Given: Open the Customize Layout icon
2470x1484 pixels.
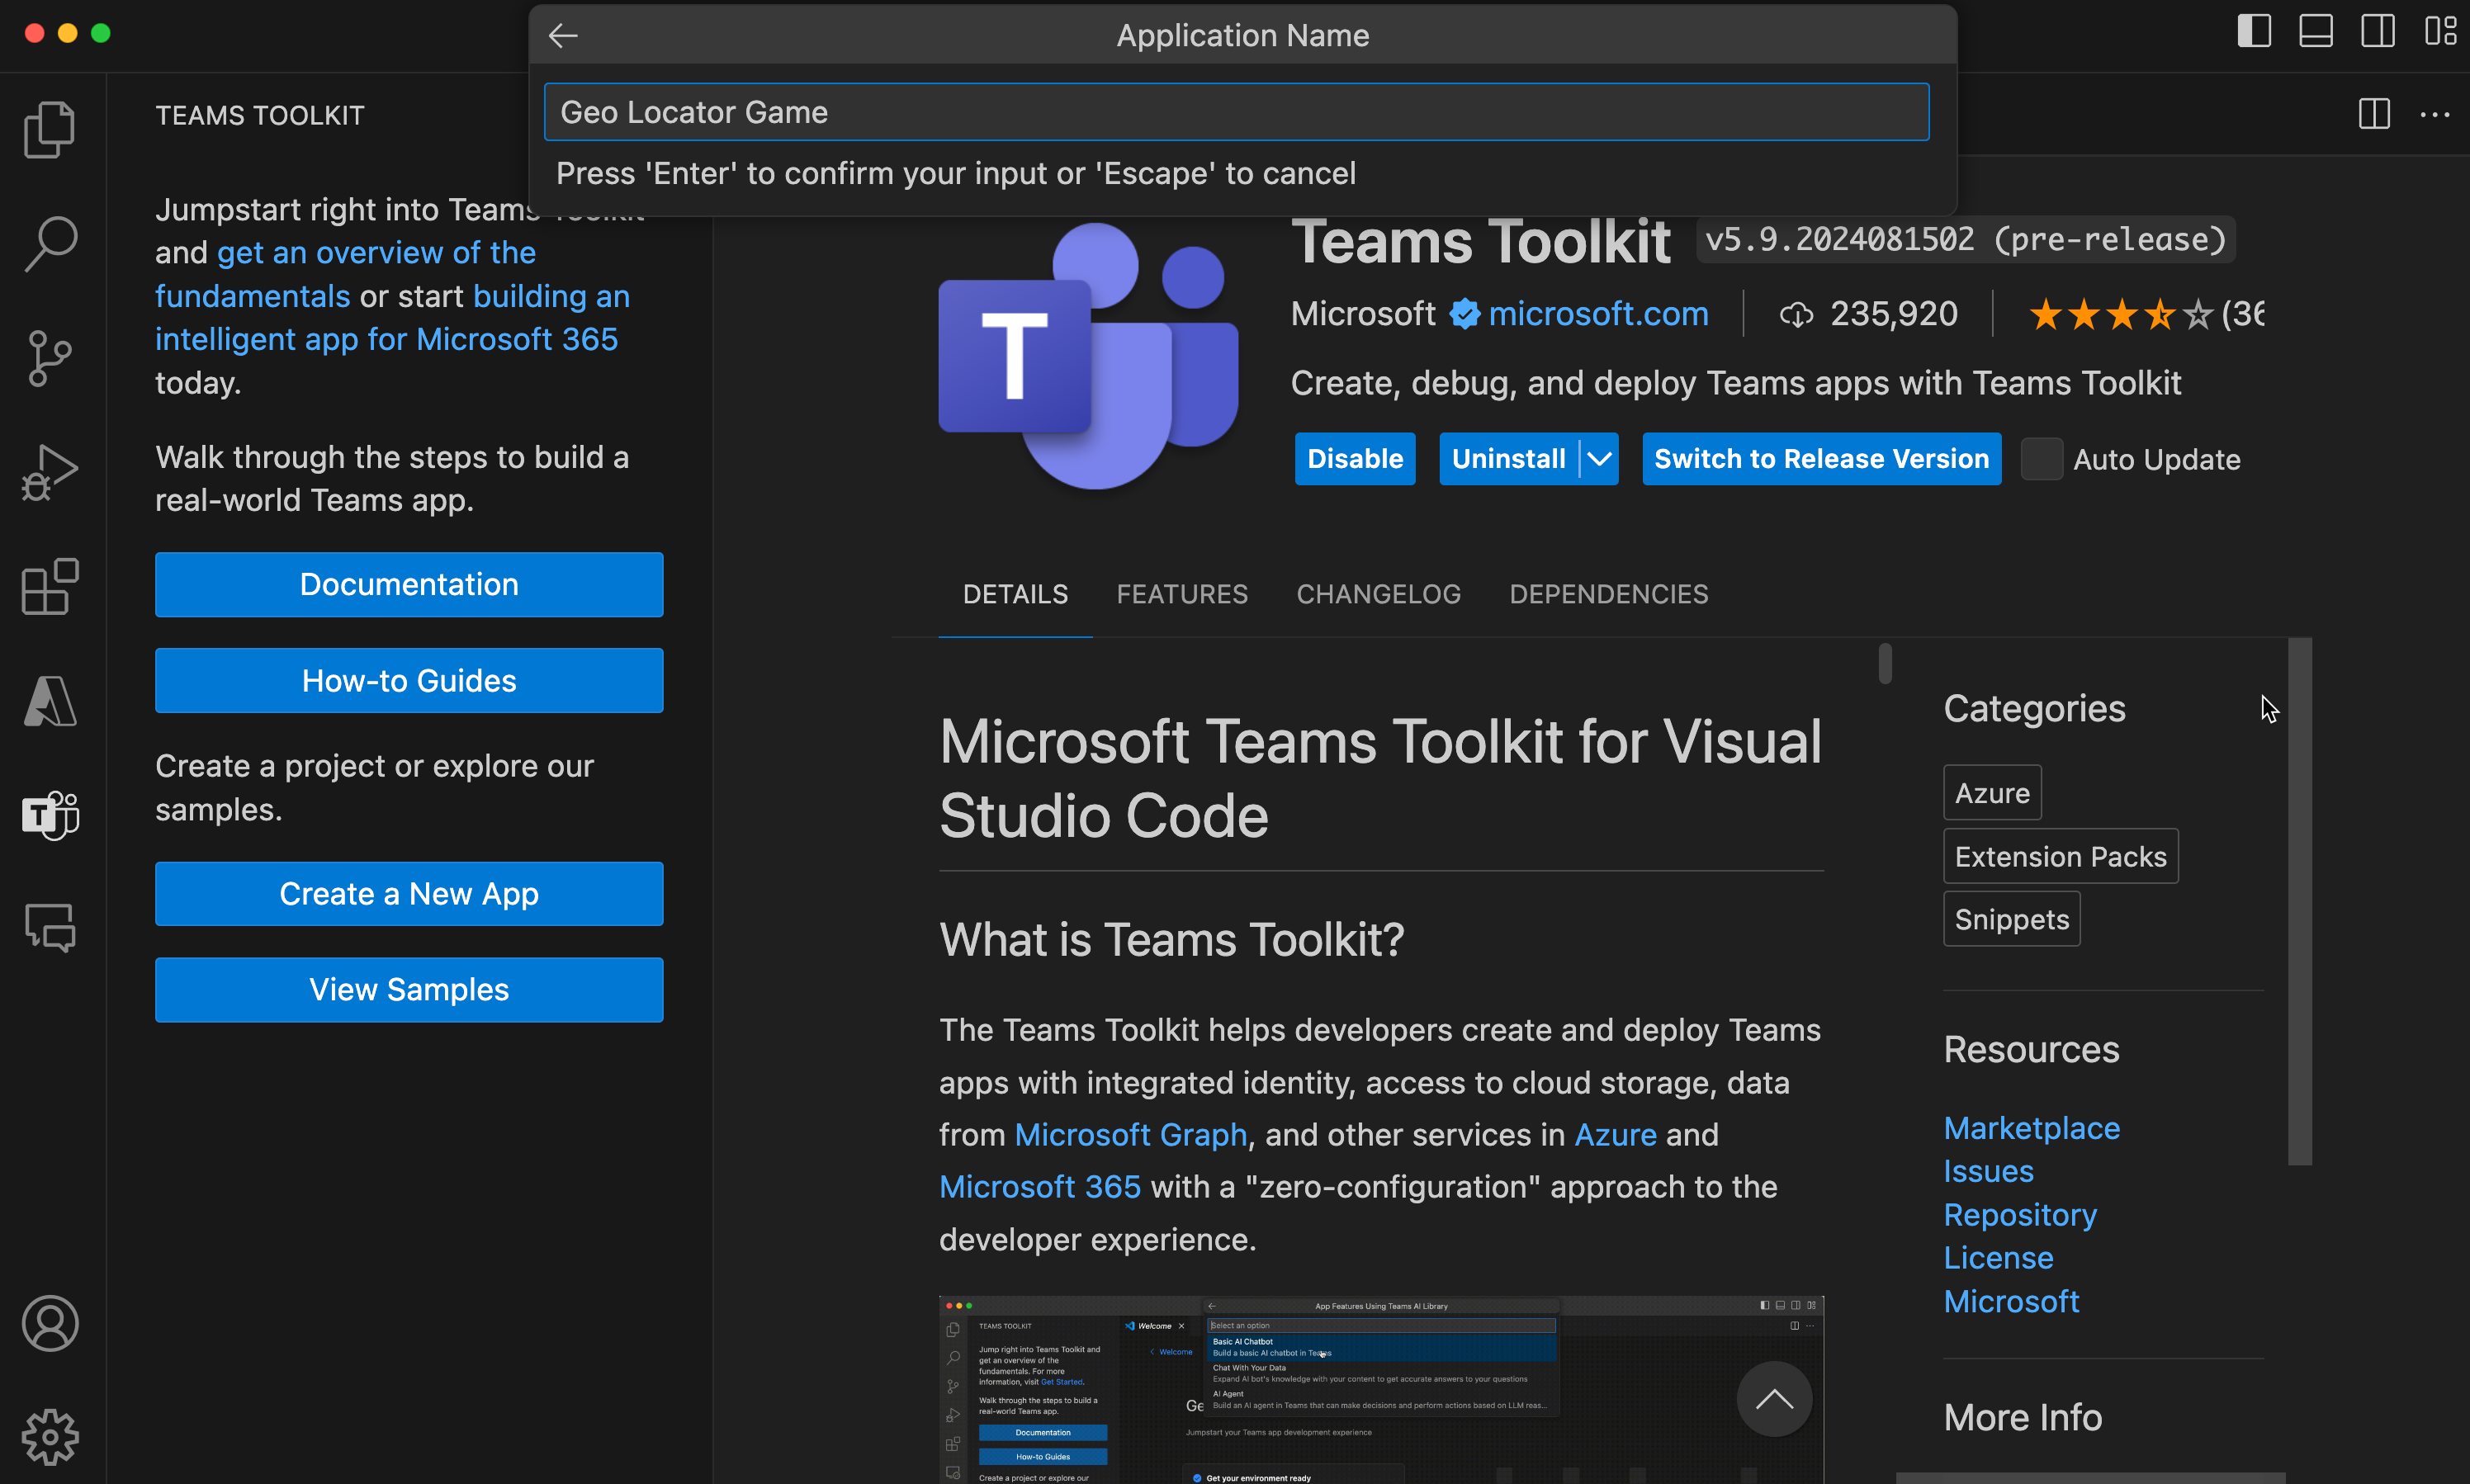Looking at the screenshot, I should pyautogui.click(x=2440, y=31).
